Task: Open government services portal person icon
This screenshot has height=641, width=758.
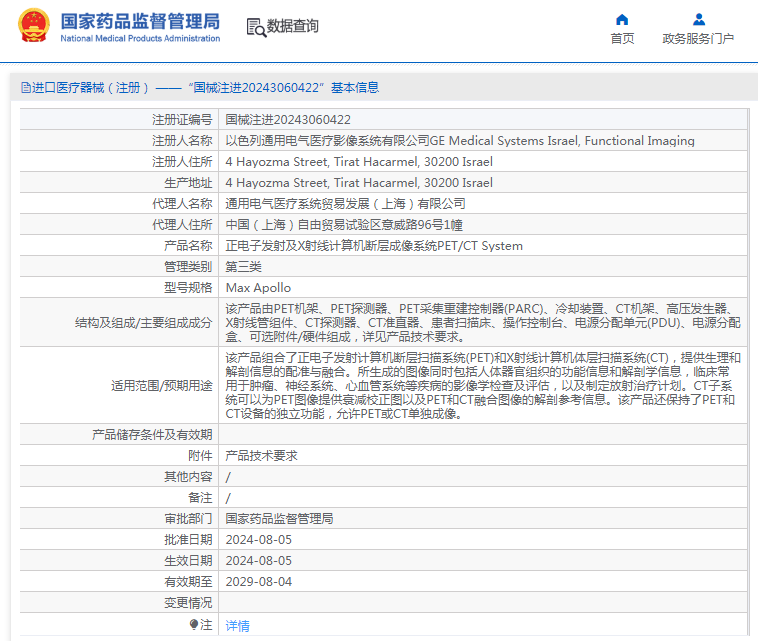Action: coord(699,19)
